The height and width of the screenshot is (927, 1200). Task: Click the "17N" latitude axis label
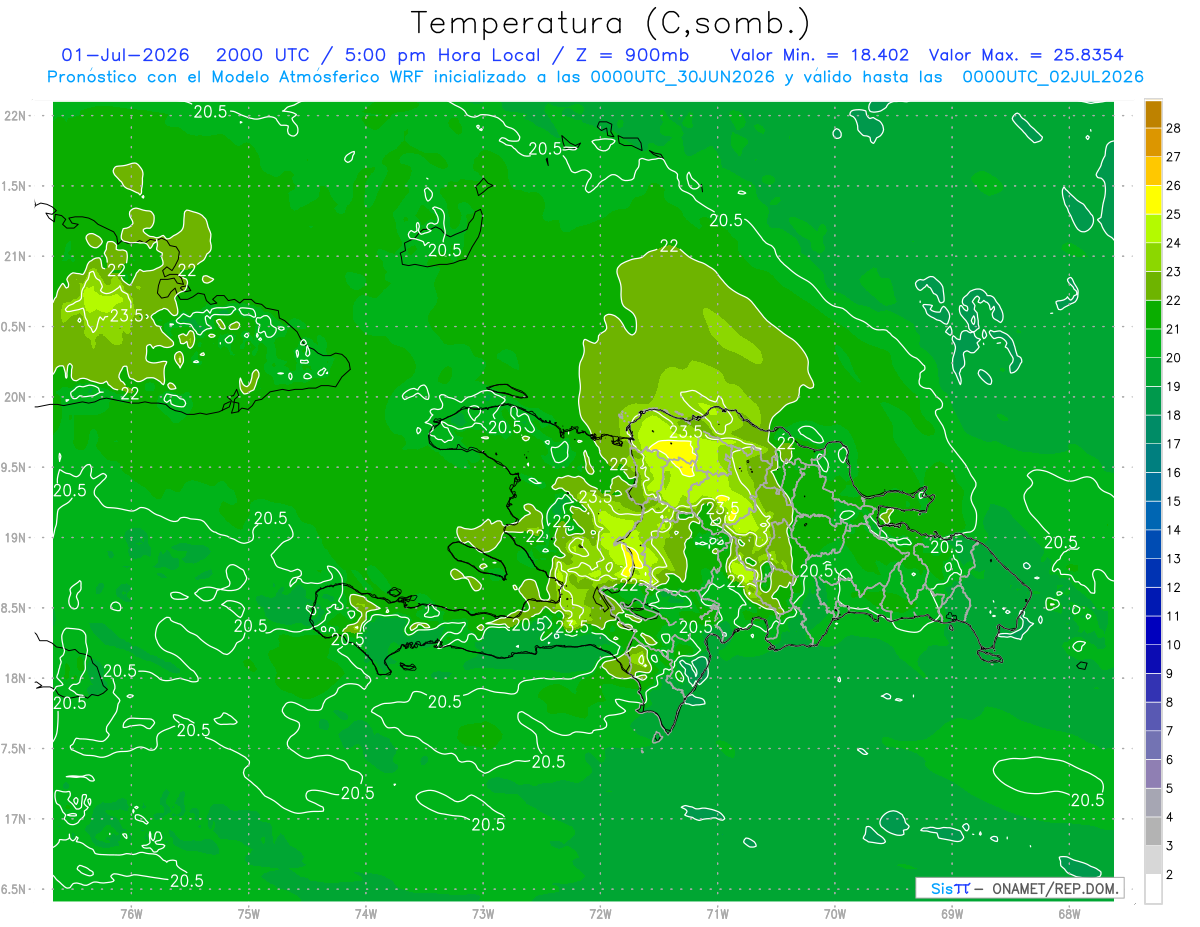15,819
